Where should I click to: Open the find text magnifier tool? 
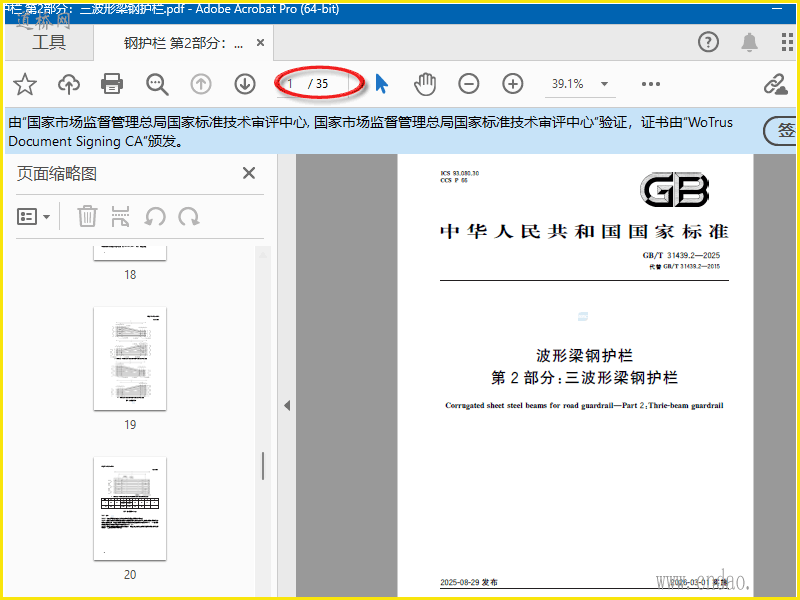(x=157, y=84)
